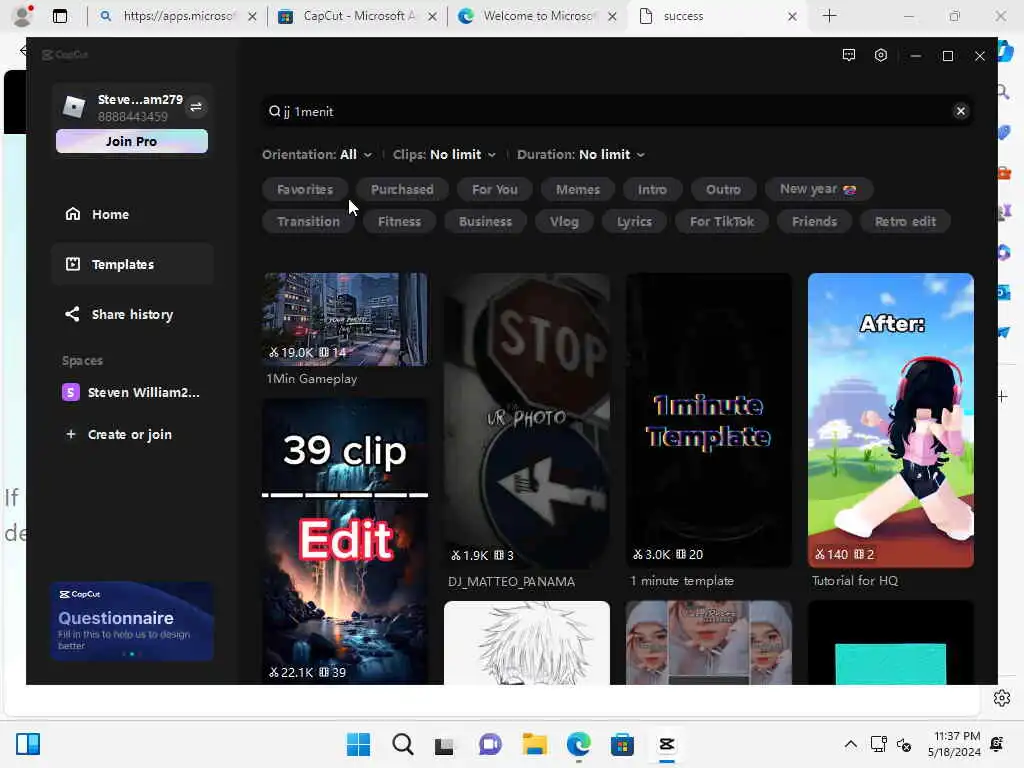Open the Widgets panel icon
This screenshot has width=1024, height=768.
28,744
